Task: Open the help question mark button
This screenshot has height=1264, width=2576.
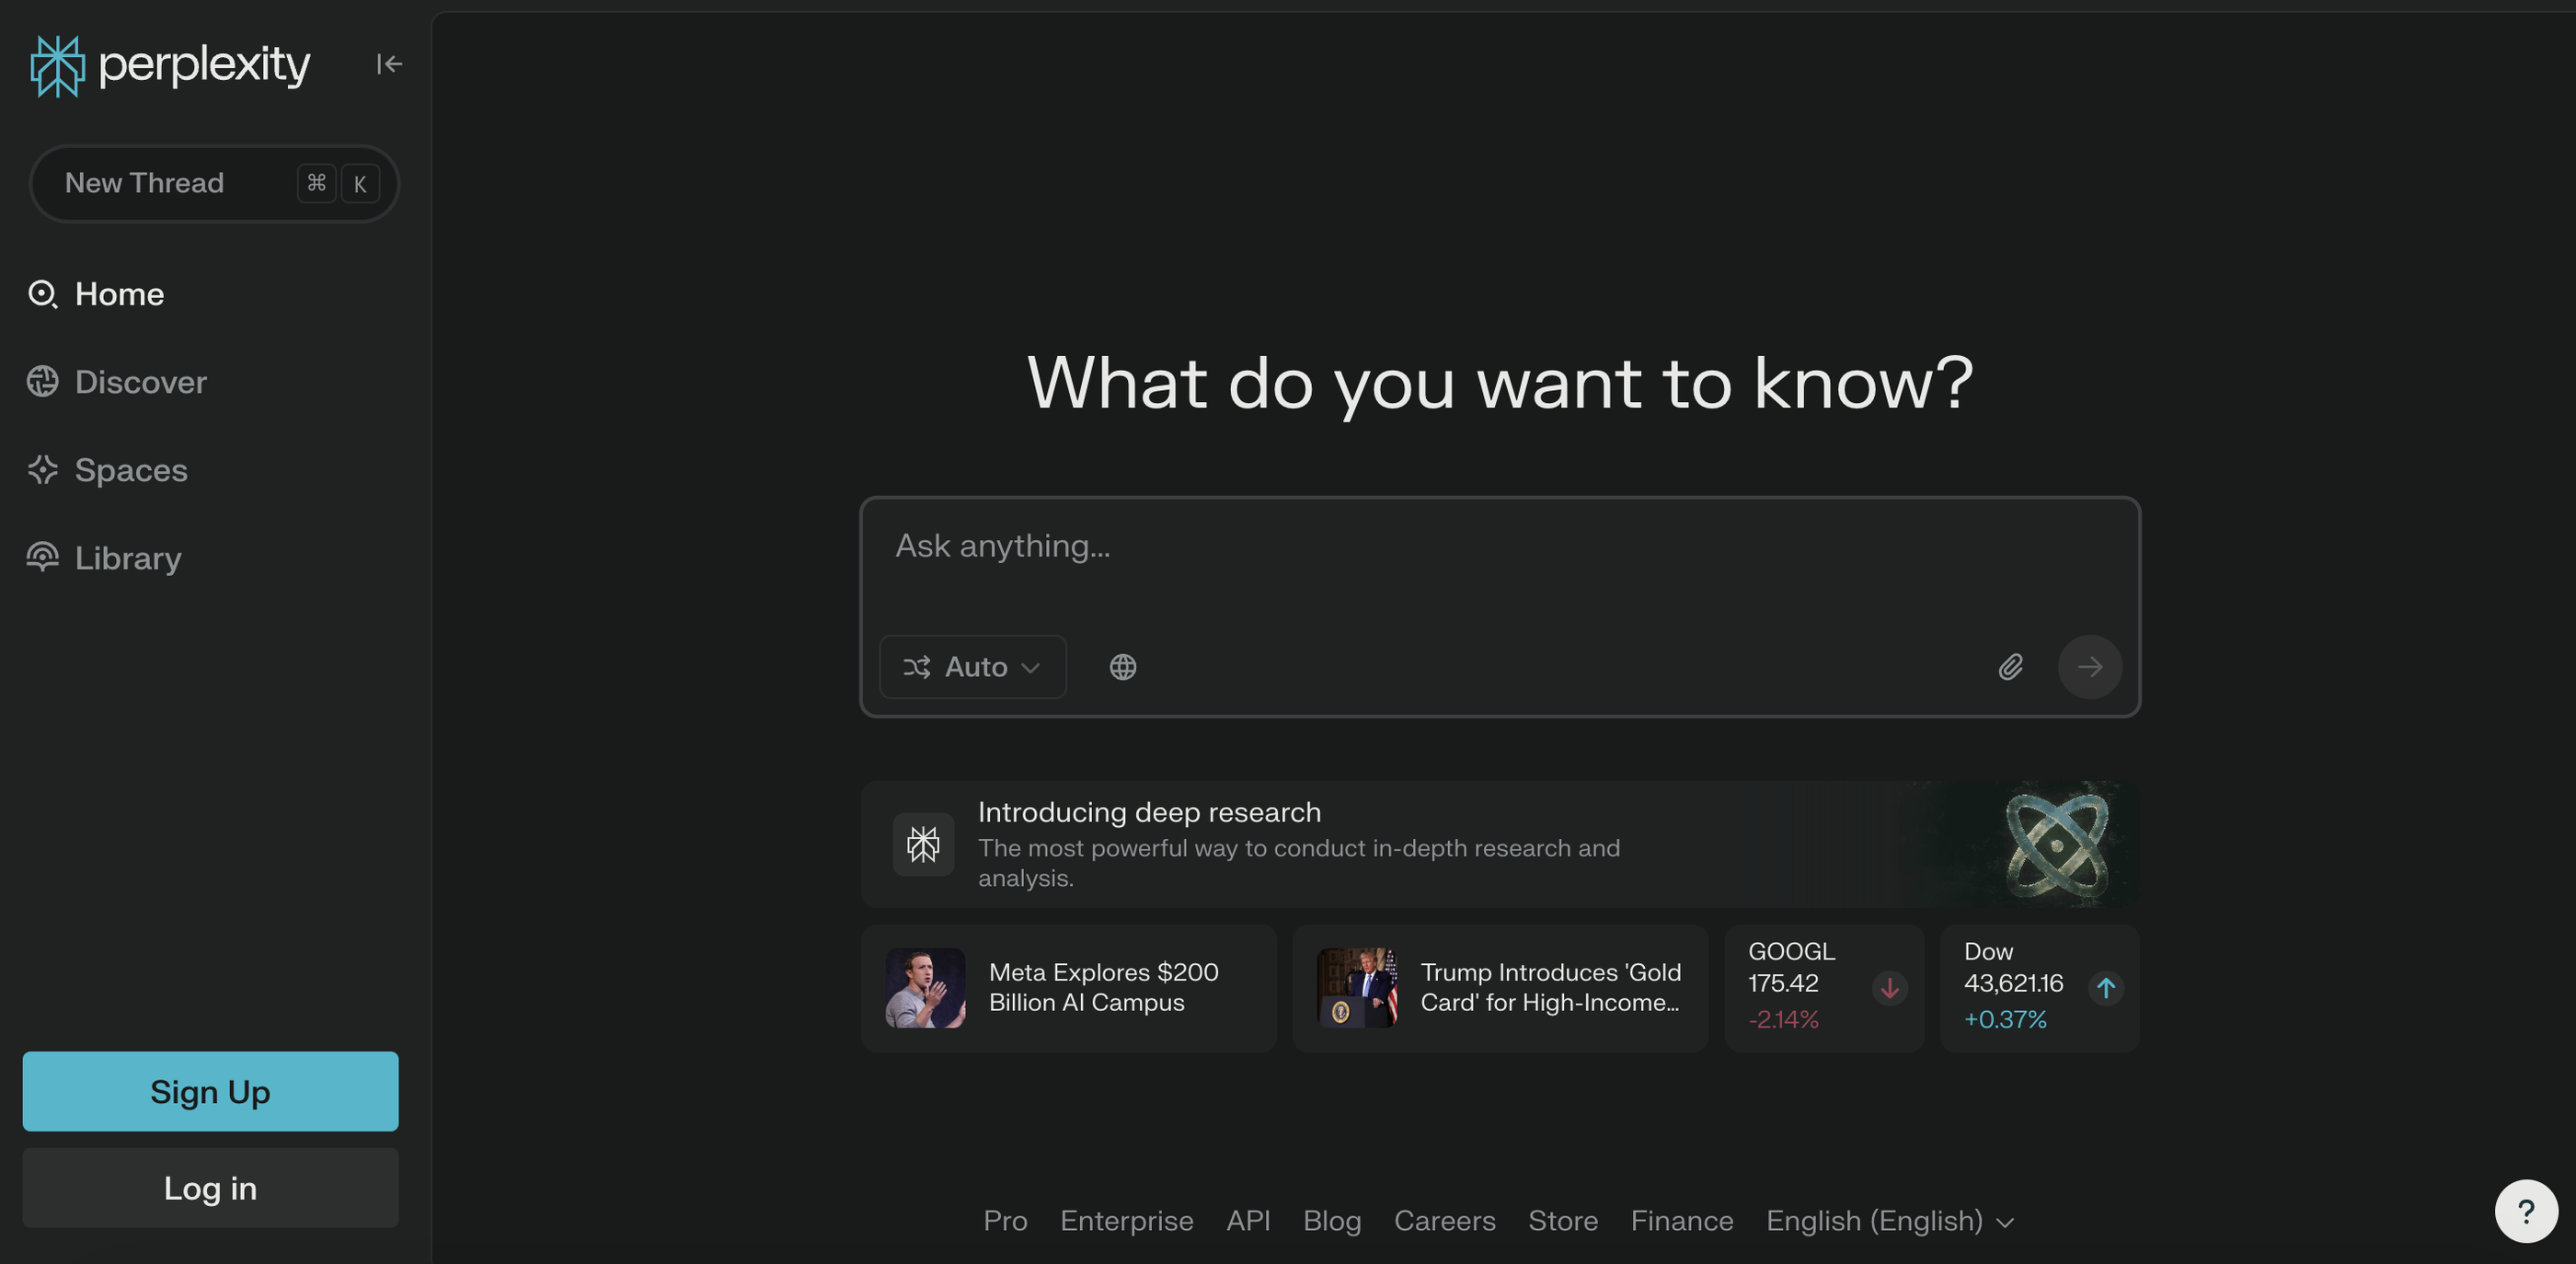Action: [2526, 1211]
